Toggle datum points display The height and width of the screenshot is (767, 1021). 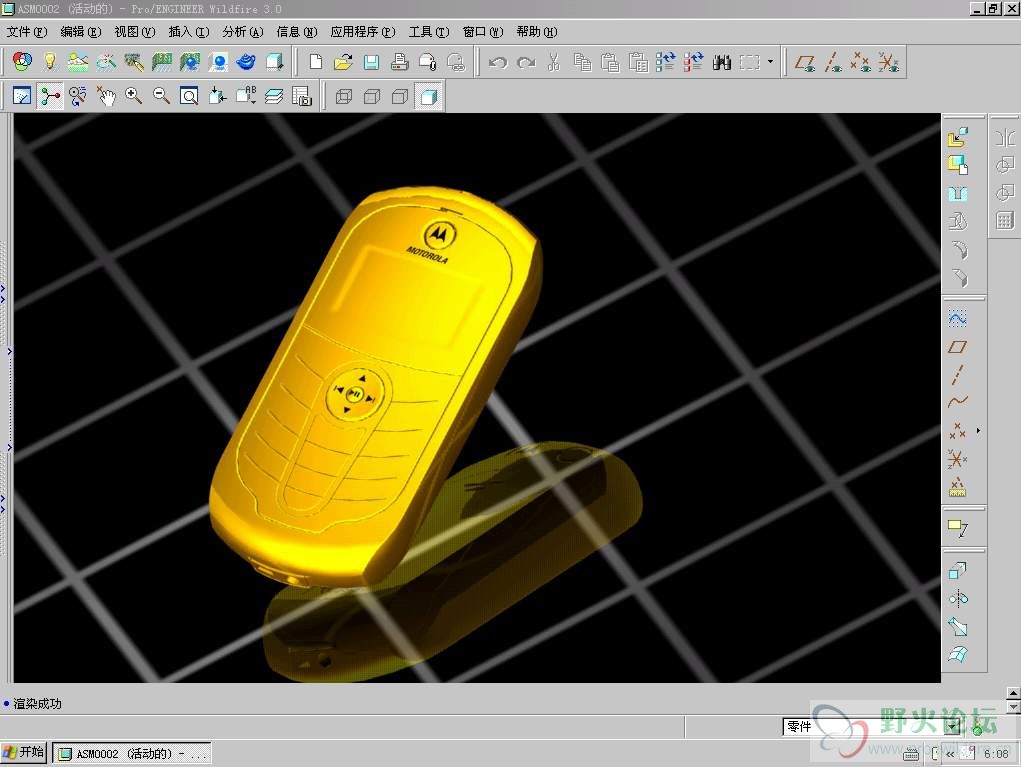861,63
